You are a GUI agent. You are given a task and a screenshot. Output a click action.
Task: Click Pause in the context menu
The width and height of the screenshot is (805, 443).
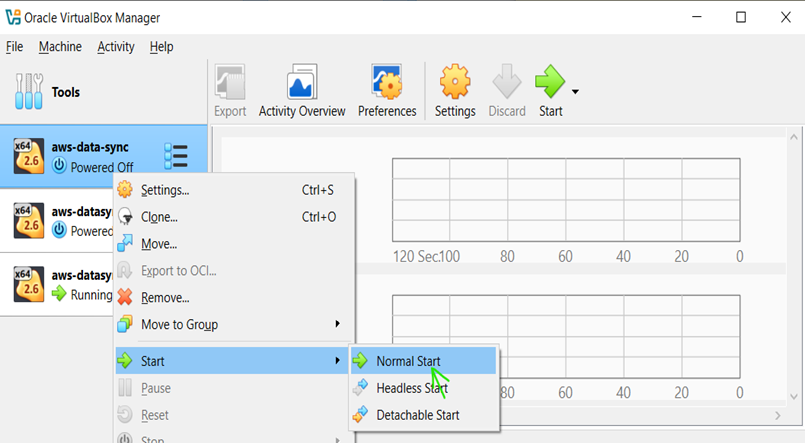pyautogui.click(x=234, y=388)
